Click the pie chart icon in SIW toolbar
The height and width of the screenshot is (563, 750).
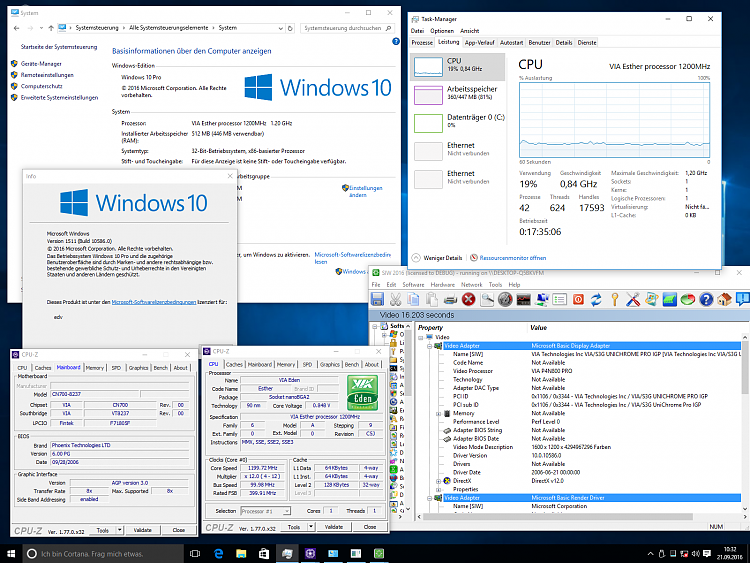click(x=688, y=300)
